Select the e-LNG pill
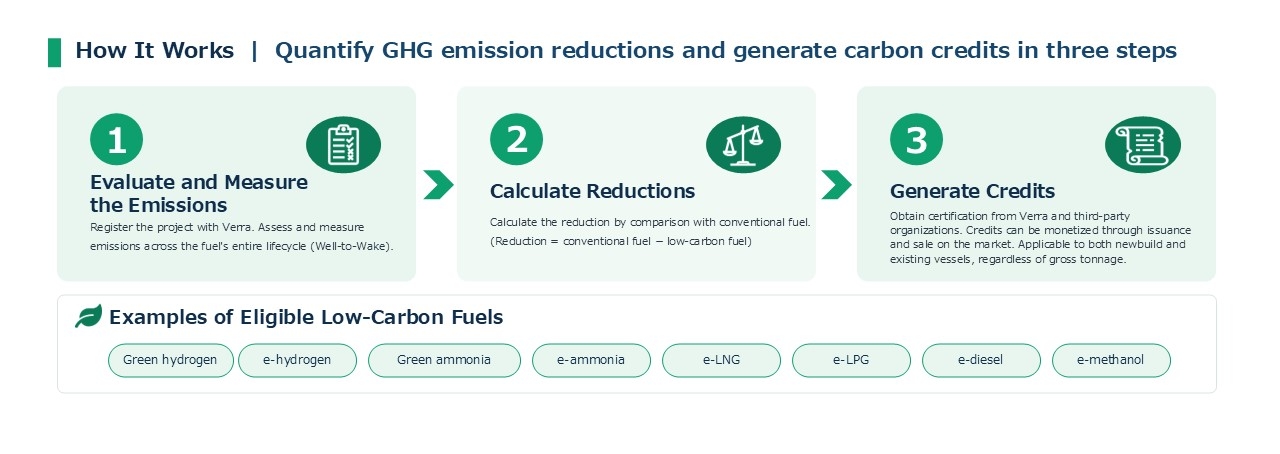The height and width of the screenshot is (454, 1280). pyautogui.click(x=721, y=360)
